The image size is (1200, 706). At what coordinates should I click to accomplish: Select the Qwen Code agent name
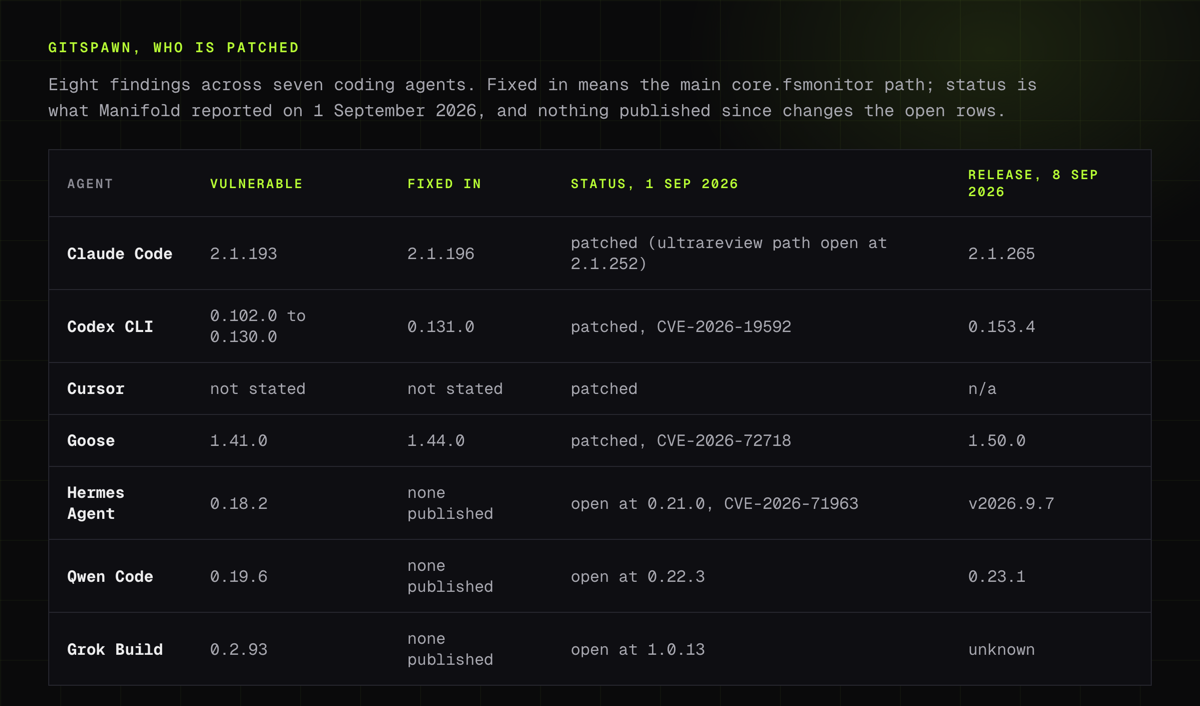110,577
